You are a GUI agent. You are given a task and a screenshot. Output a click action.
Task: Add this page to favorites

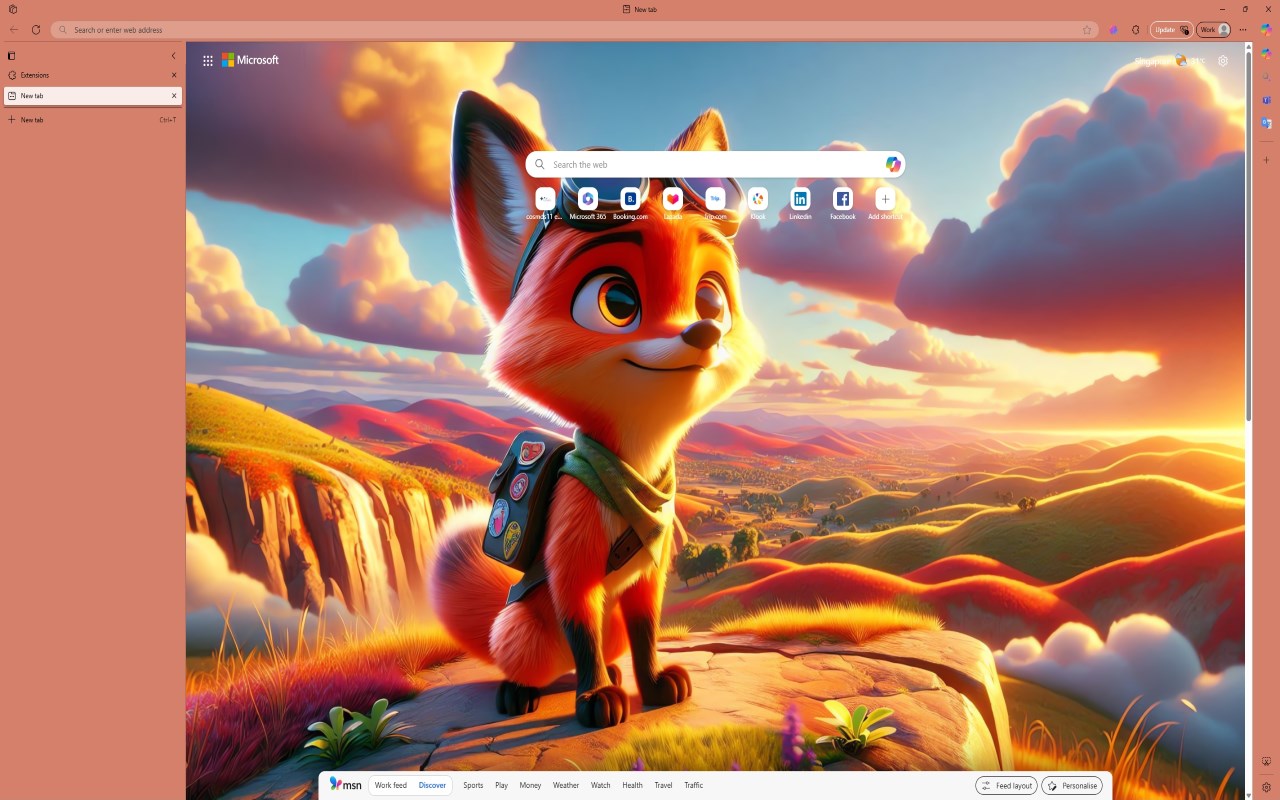[1087, 30]
